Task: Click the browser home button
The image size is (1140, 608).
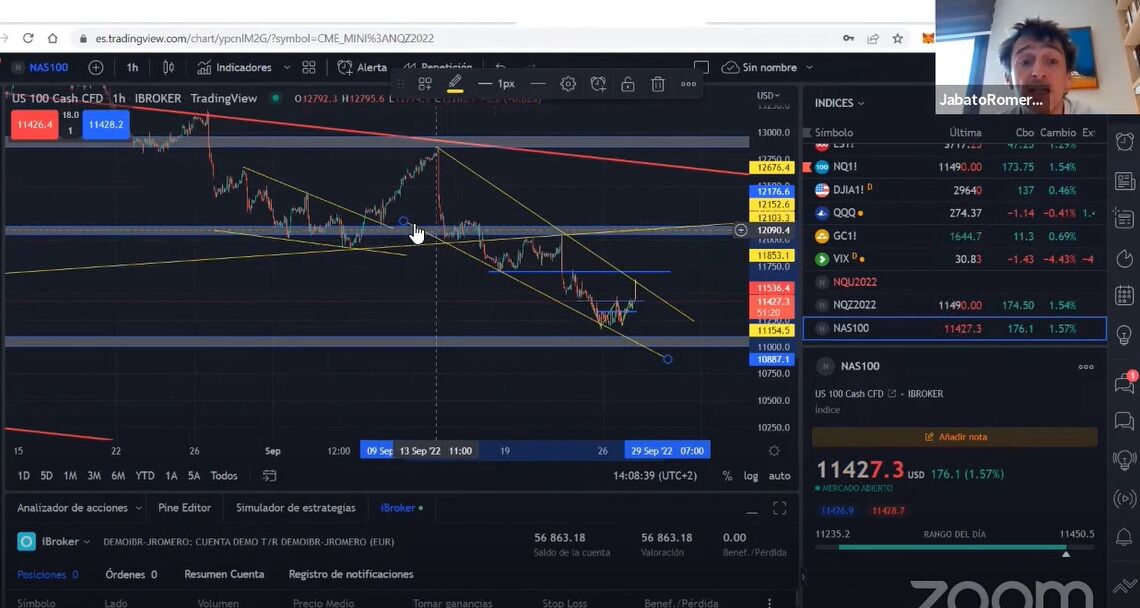Action: [52, 38]
